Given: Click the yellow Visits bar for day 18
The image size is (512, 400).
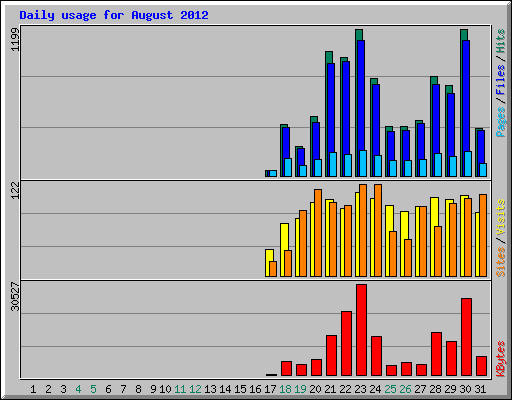Looking at the screenshot, I should coord(283,237).
